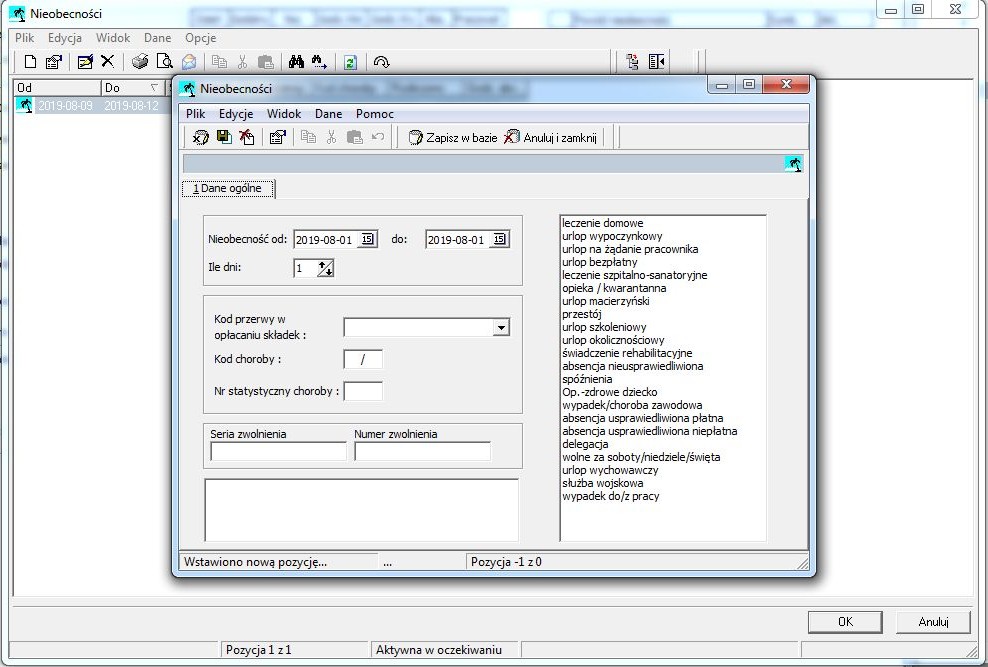Open the Dane menu in the dialog

pyautogui.click(x=328, y=114)
